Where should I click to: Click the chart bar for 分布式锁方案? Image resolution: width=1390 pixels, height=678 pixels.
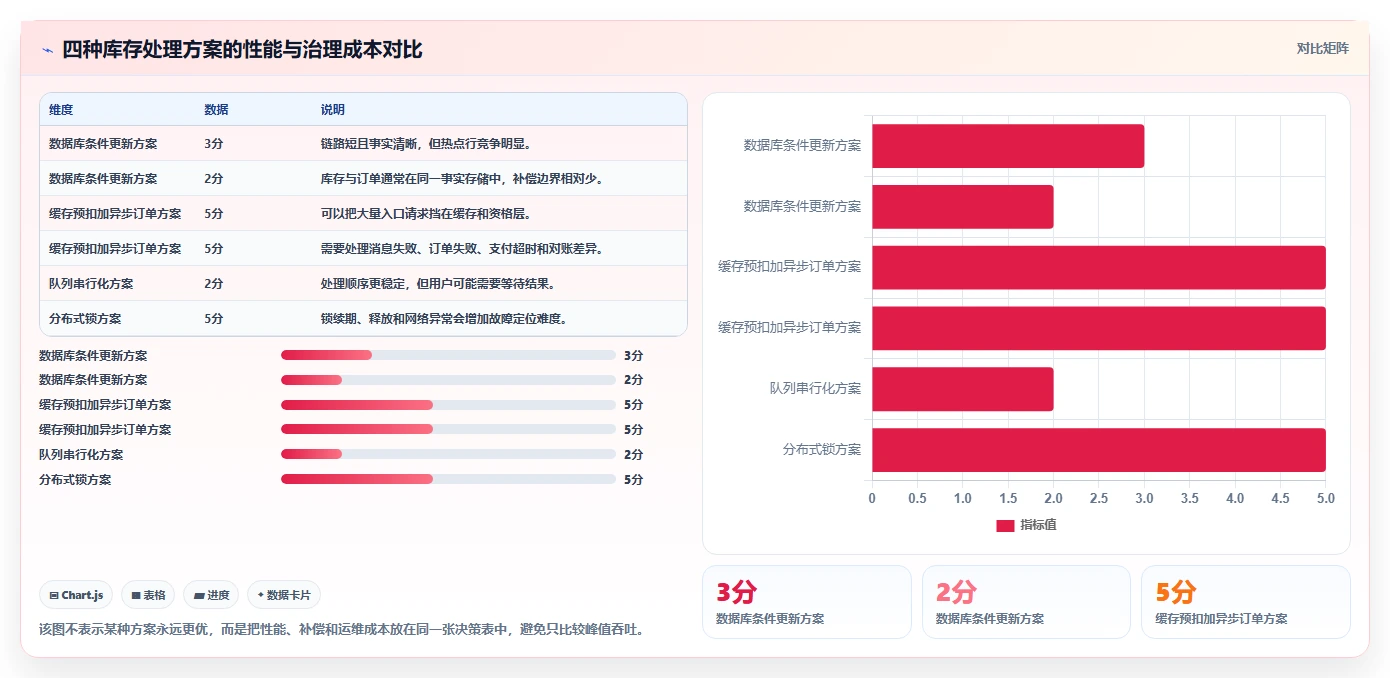point(1099,450)
